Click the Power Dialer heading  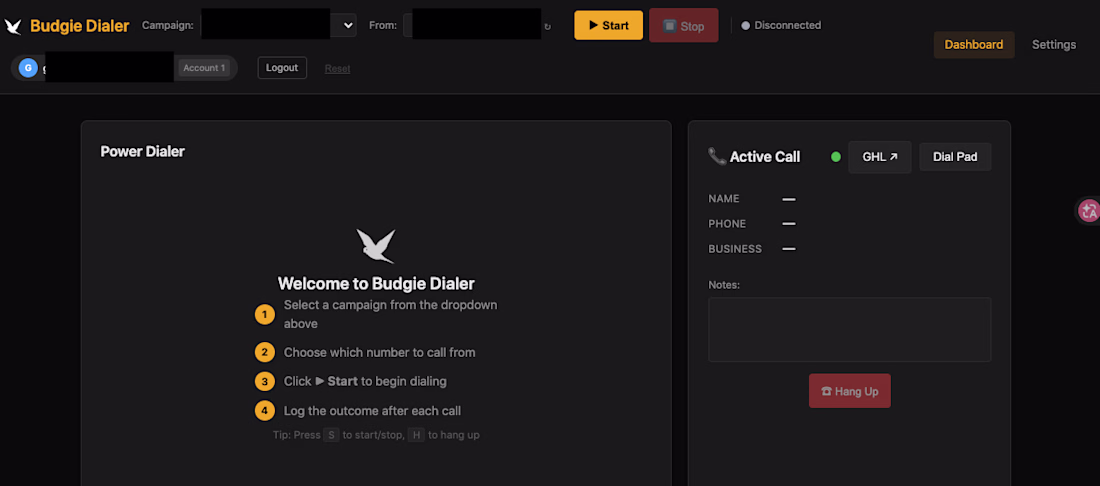pyautogui.click(x=142, y=151)
